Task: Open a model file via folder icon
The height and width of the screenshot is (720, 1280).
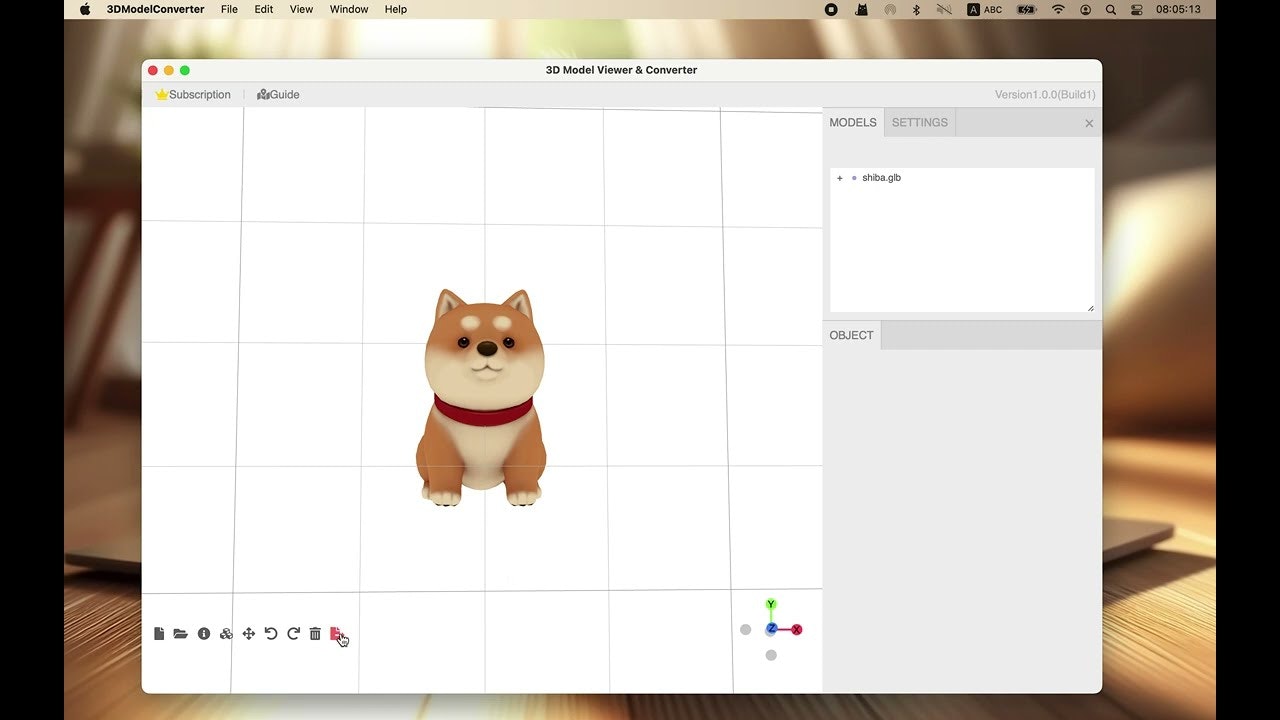Action: pyautogui.click(x=181, y=633)
